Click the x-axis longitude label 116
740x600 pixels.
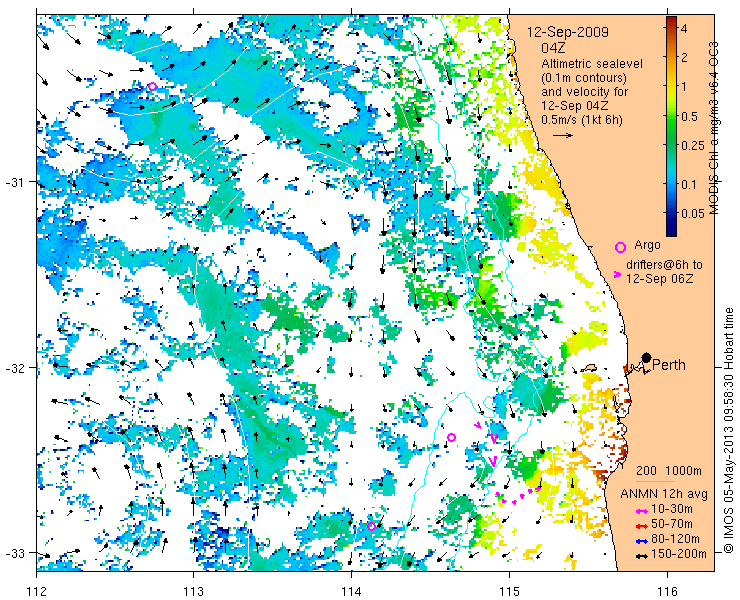pos(667,591)
